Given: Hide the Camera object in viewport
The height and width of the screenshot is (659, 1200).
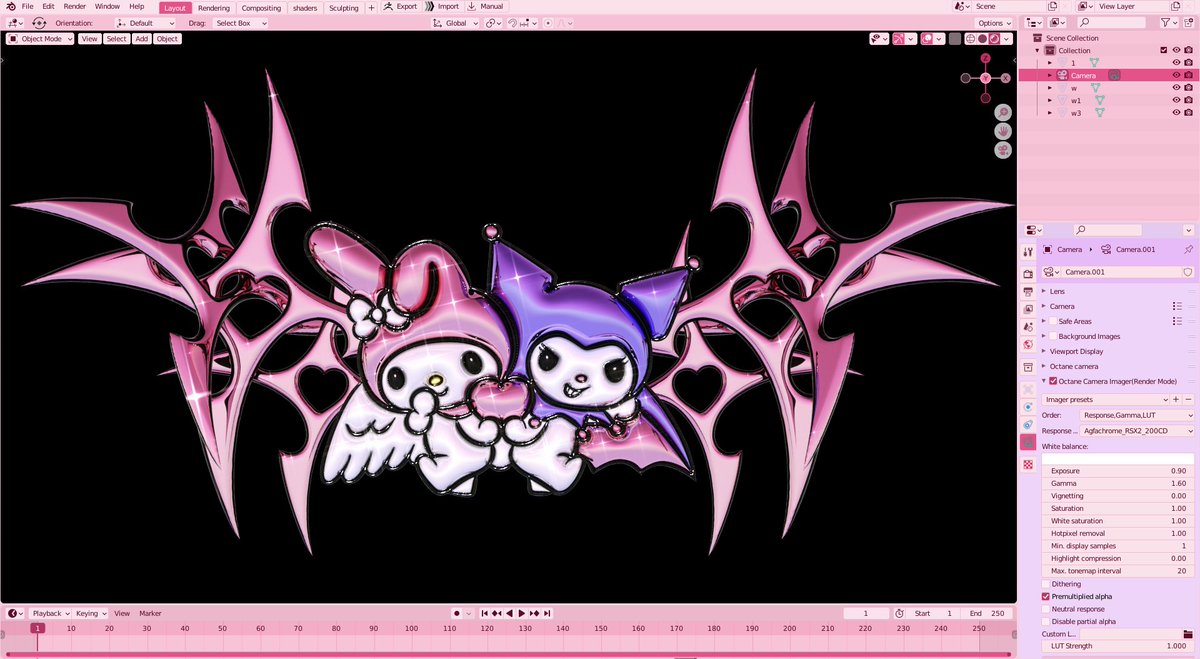Looking at the screenshot, I should 1176,75.
